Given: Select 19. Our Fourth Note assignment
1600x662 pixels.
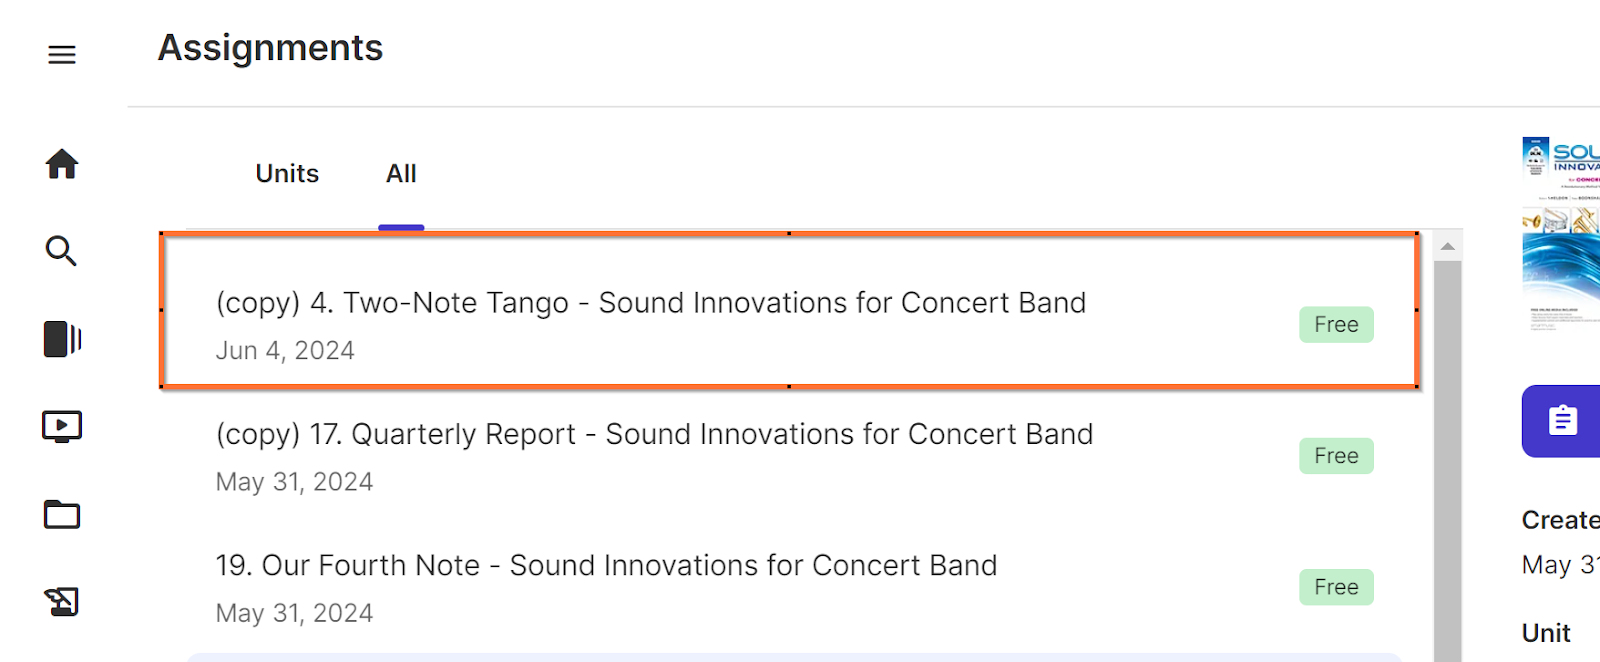Looking at the screenshot, I should click(606, 566).
